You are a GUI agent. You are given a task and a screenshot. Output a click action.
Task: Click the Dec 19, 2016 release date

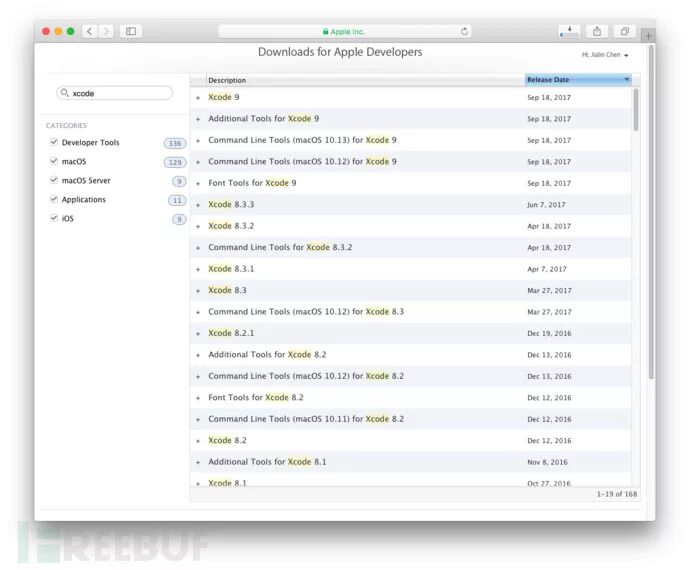point(549,333)
